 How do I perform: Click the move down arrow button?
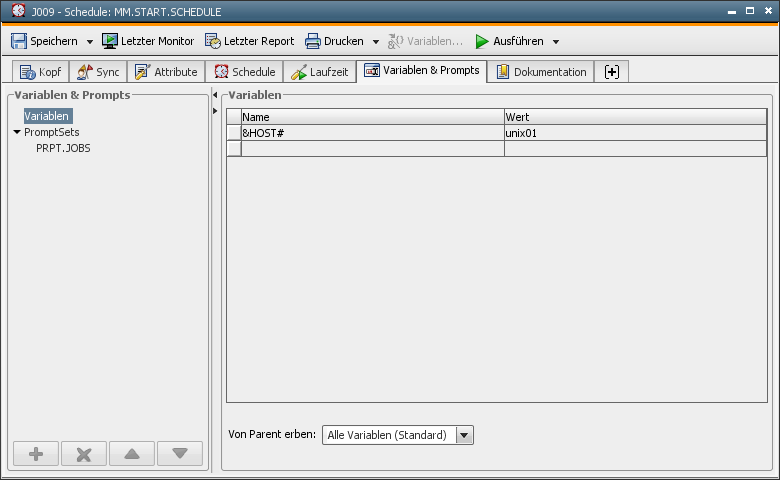point(180,454)
